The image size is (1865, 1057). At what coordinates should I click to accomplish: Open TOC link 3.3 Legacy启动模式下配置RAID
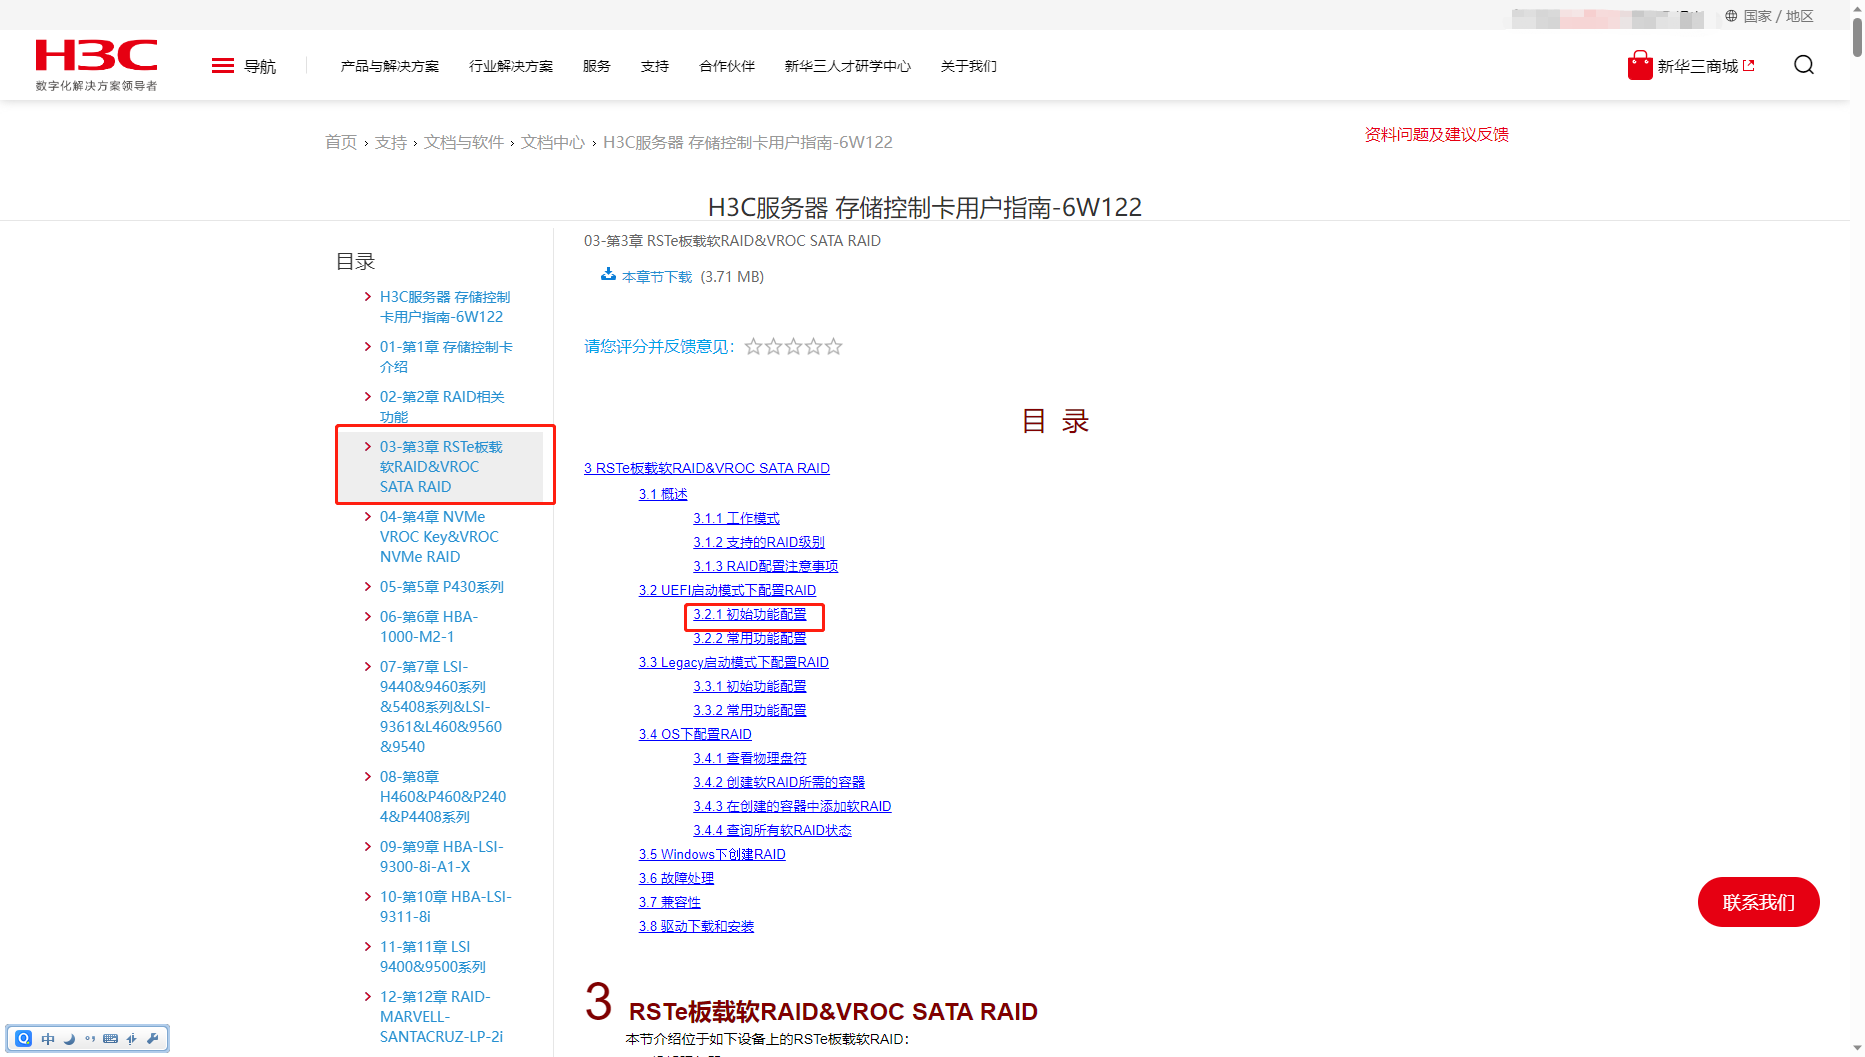pyautogui.click(x=734, y=662)
